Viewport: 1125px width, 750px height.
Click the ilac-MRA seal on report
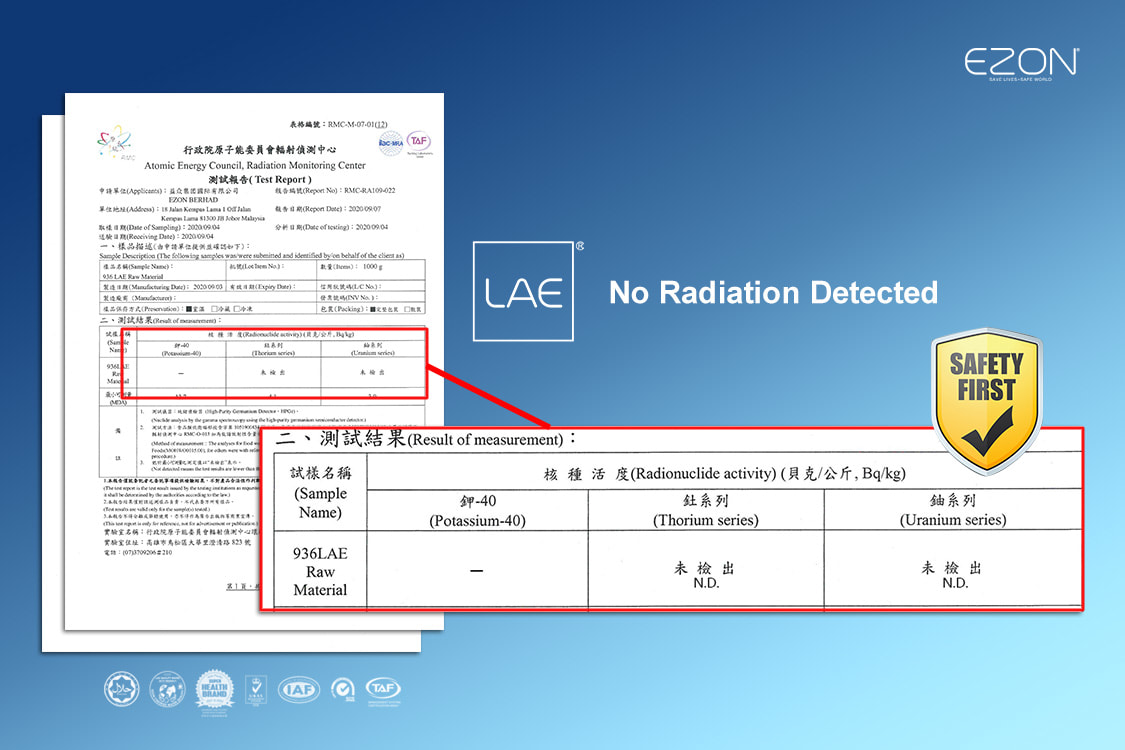pyautogui.click(x=391, y=143)
